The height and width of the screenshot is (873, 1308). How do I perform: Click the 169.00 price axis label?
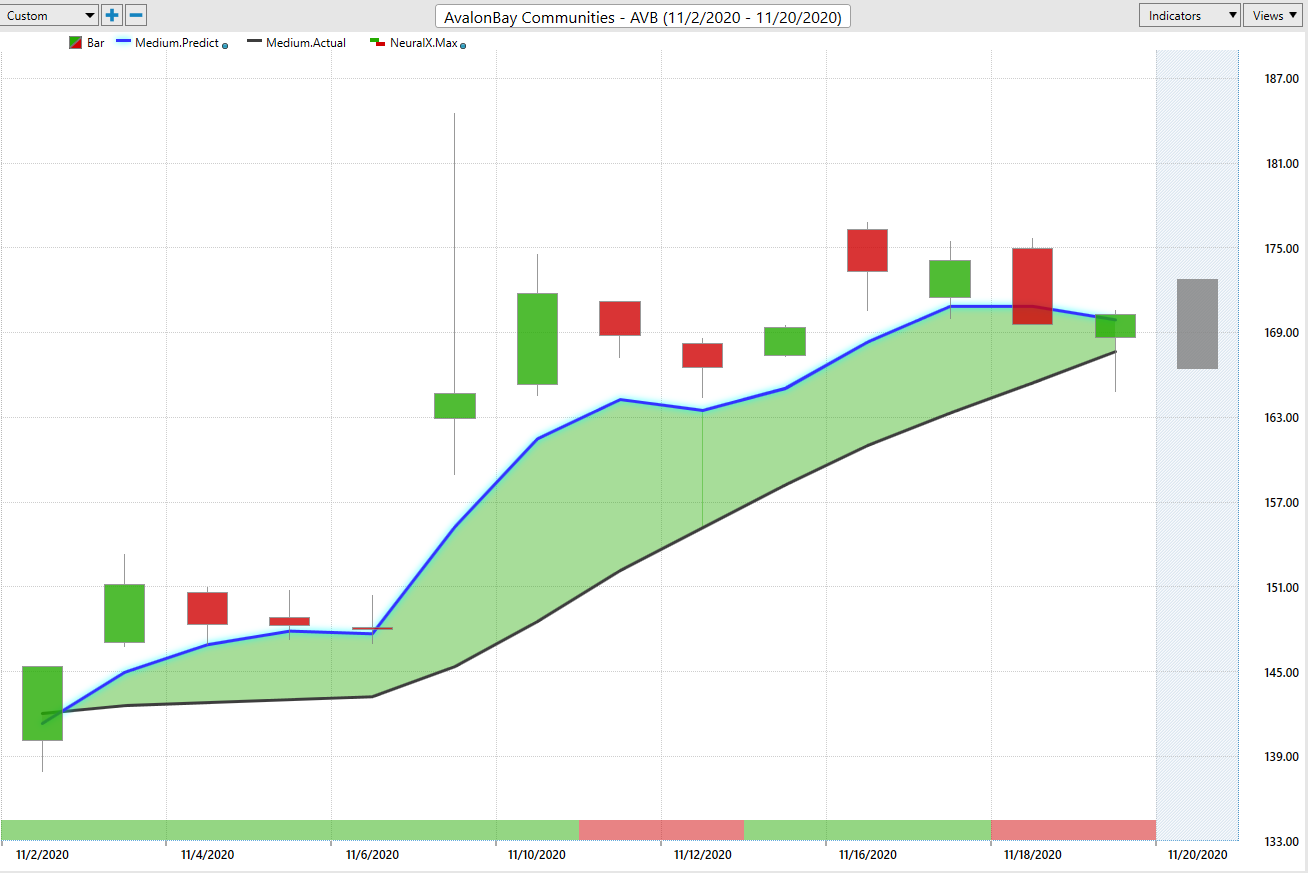(x=1282, y=333)
